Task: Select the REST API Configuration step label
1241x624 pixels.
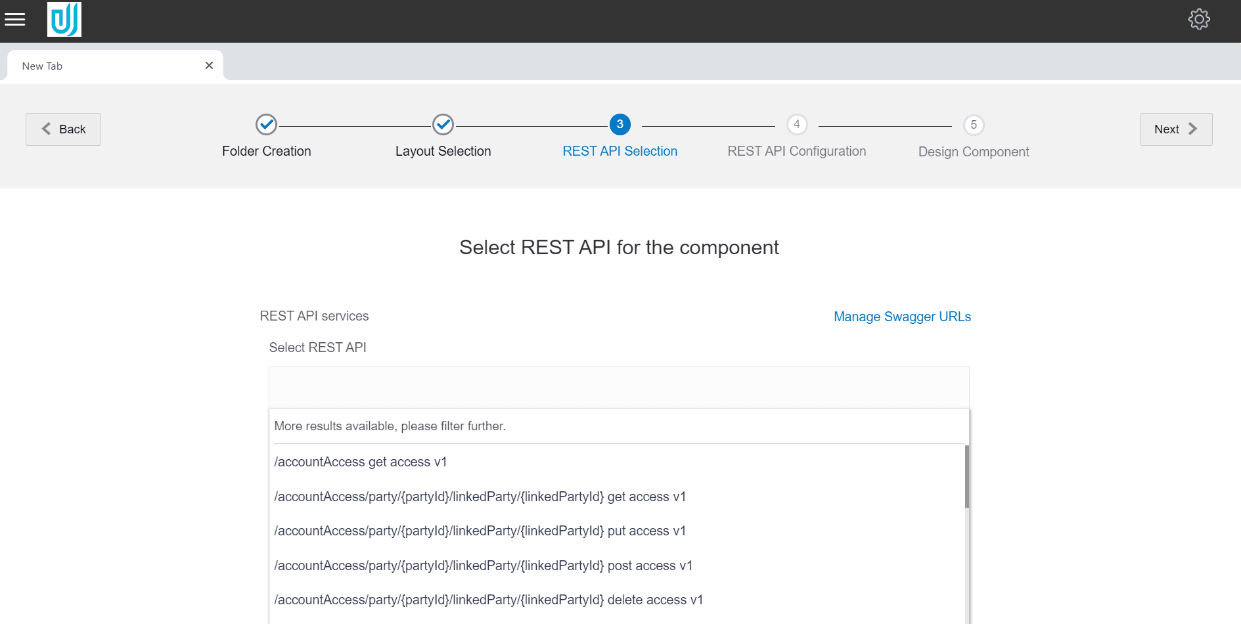Action: pyautogui.click(x=797, y=152)
